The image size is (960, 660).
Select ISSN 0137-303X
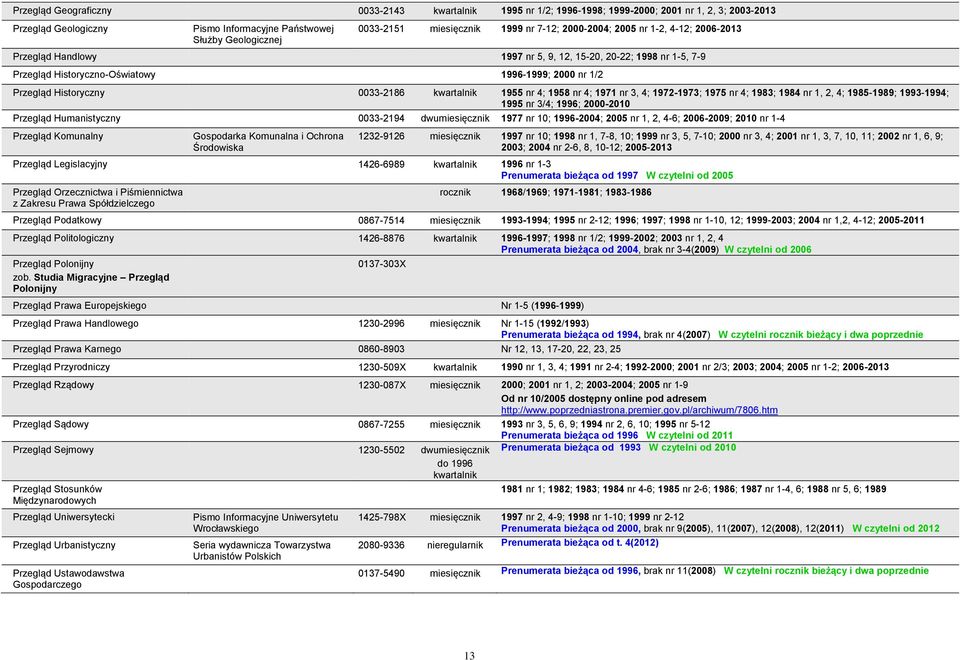point(382,264)
